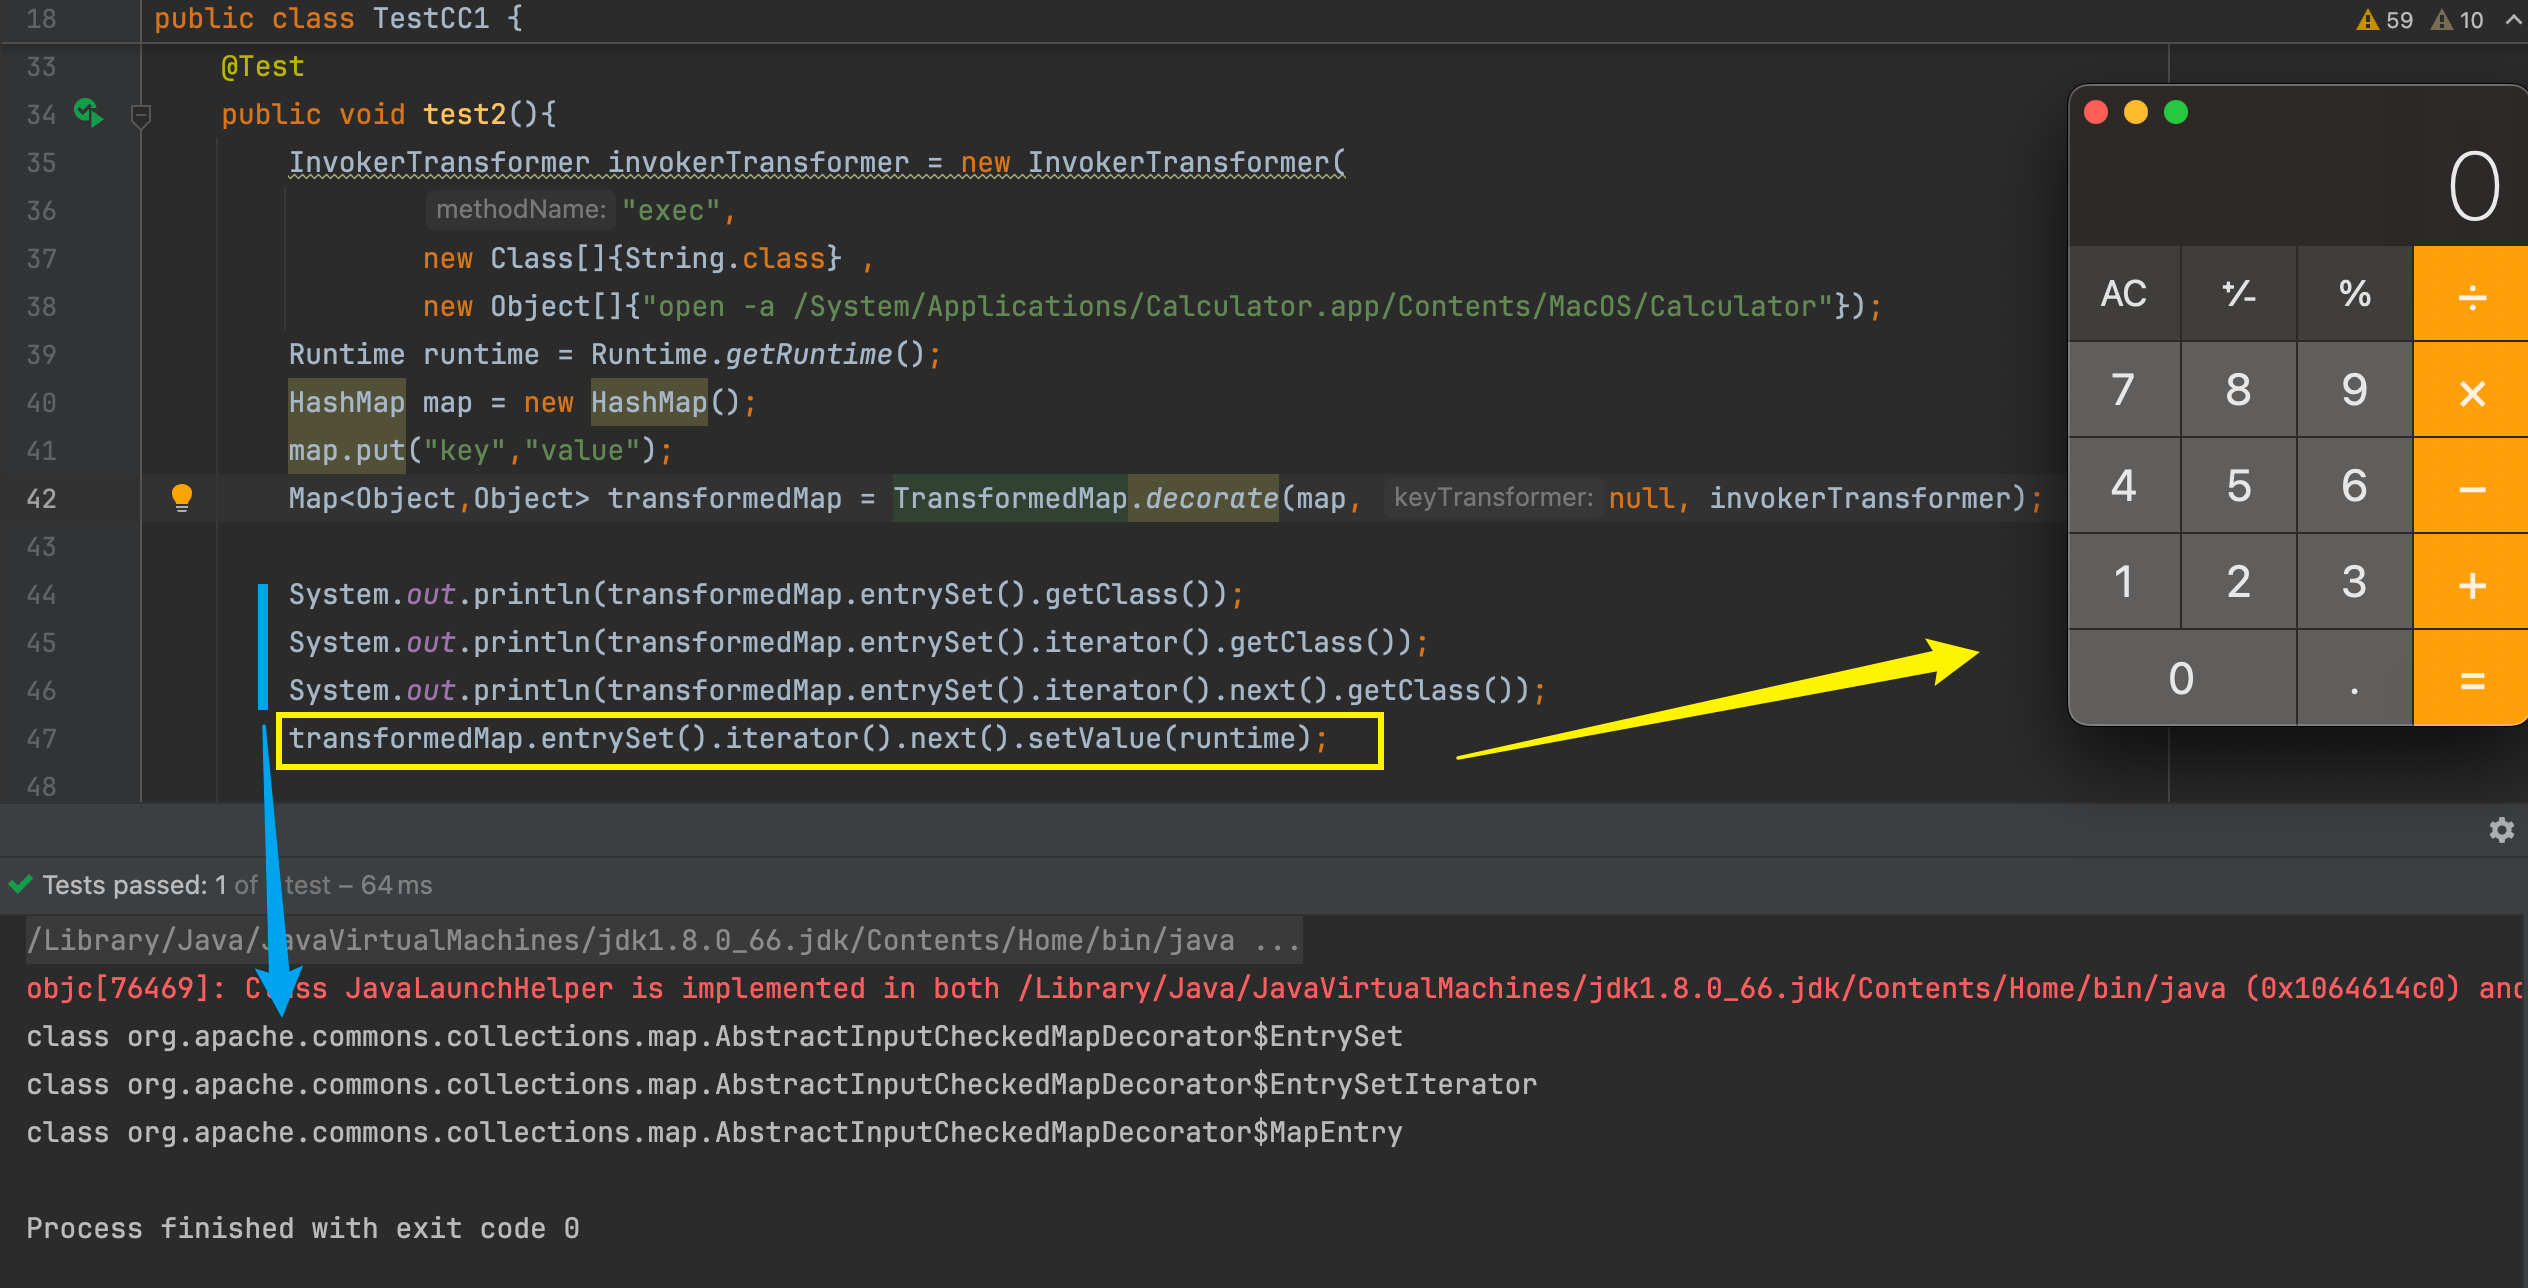The height and width of the screenshot is (1288, 2528).
Task: Click the methodName parameter hint
Action: (521, 209)
